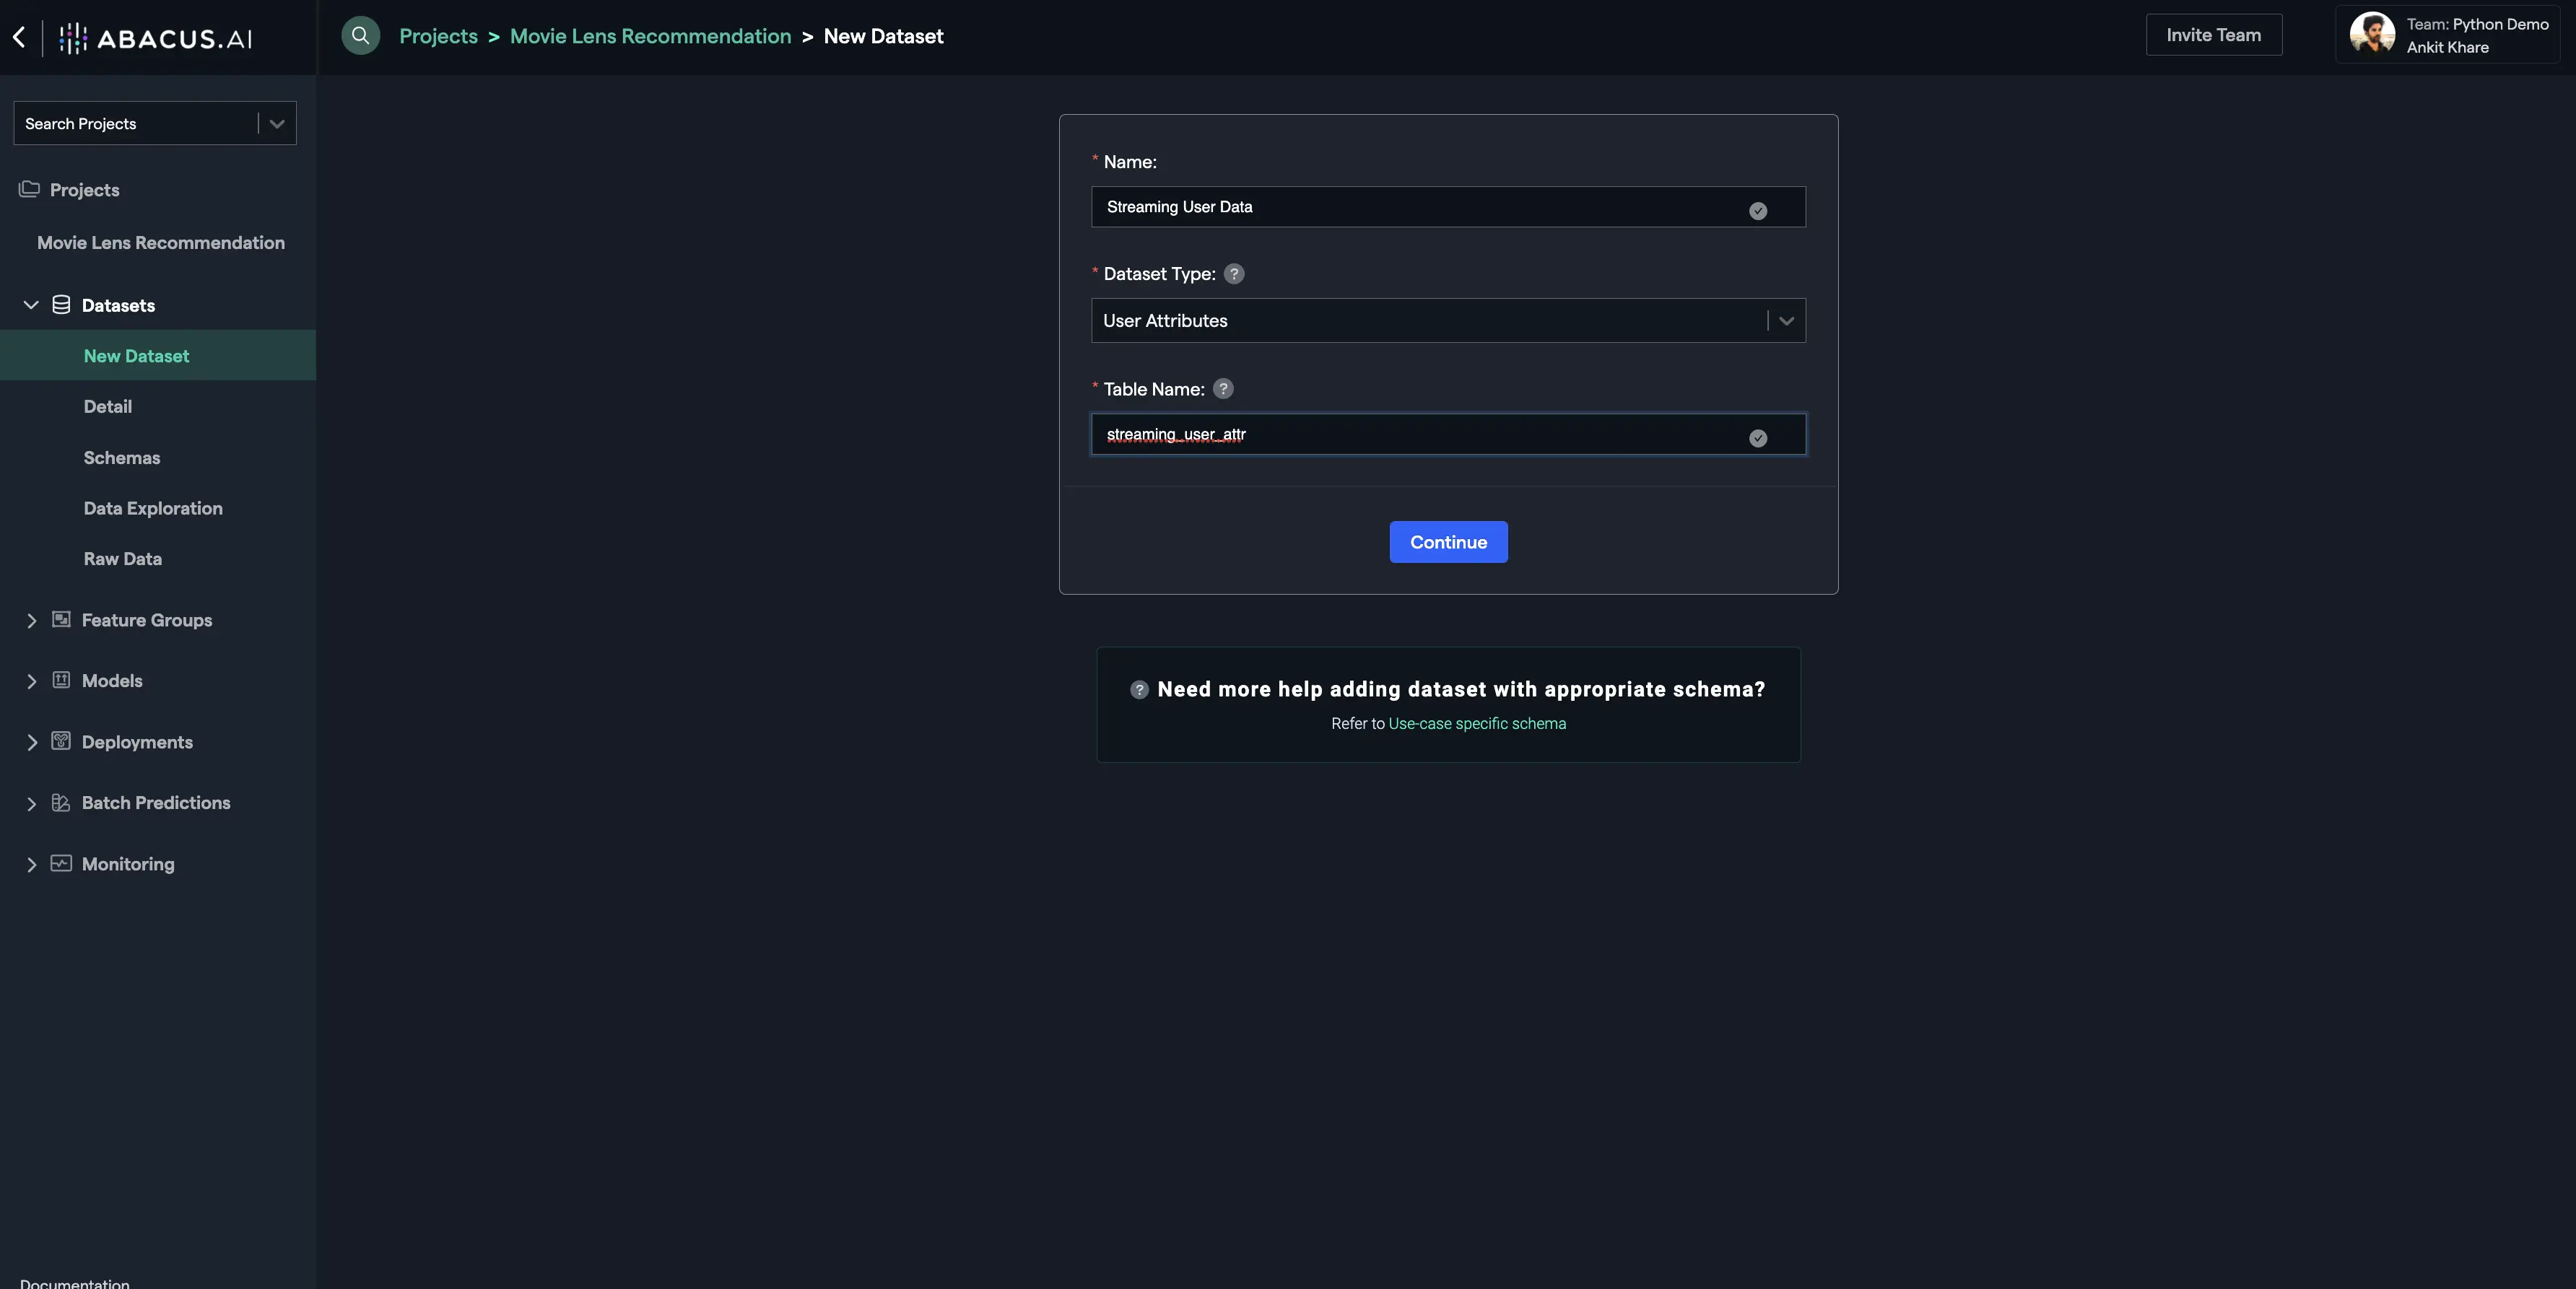Click the Projects menu item
Image resolution: width=2576 pixels, height=1289 pixels.
coord(84,189)
